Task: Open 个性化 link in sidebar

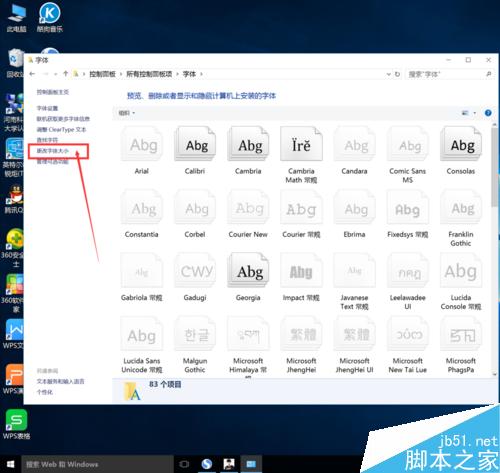Action: 44,392
